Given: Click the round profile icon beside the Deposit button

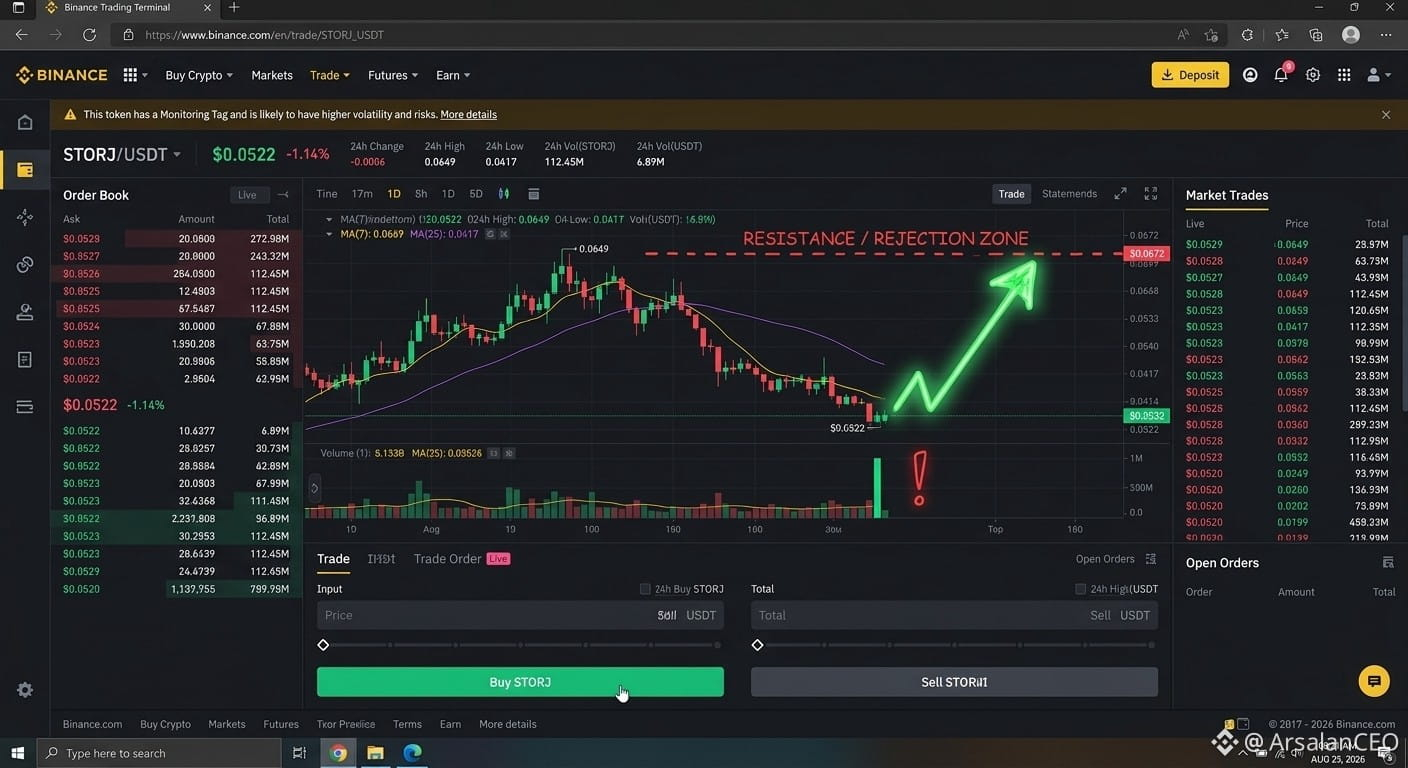Looking at the screenshot, I should pos(1250,75).
